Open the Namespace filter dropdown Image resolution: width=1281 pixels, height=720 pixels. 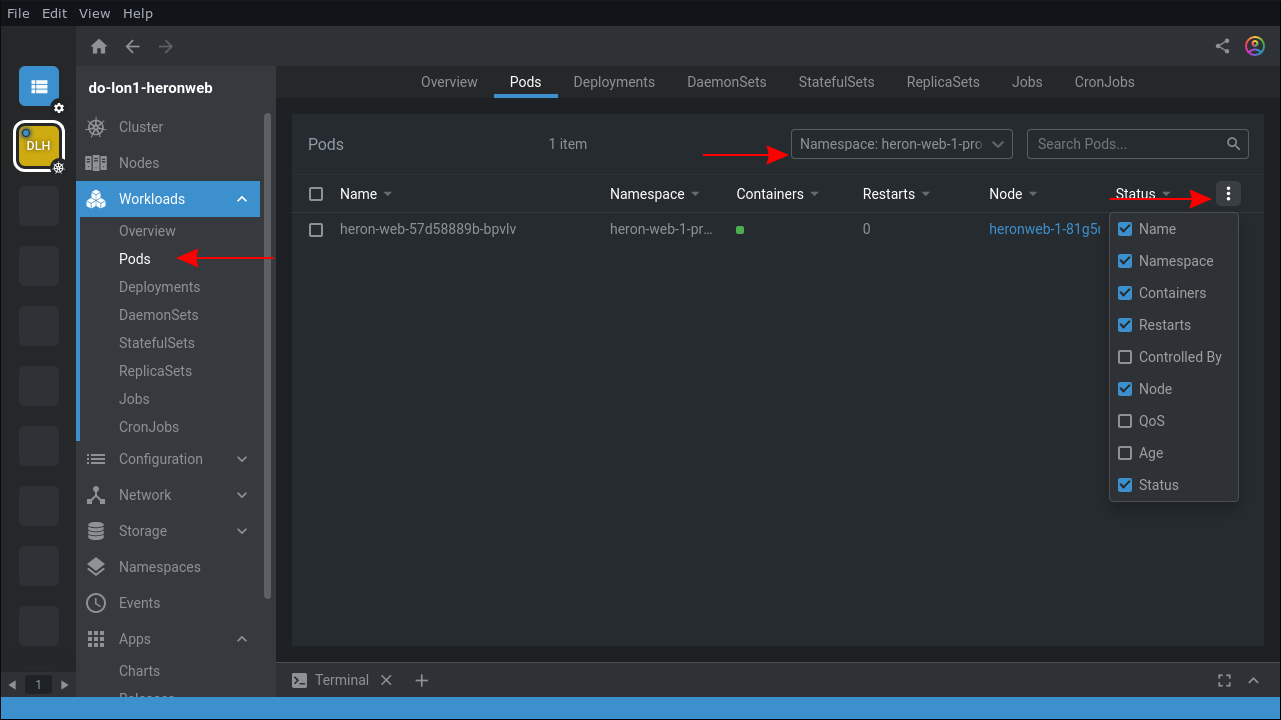coord(900,143)
